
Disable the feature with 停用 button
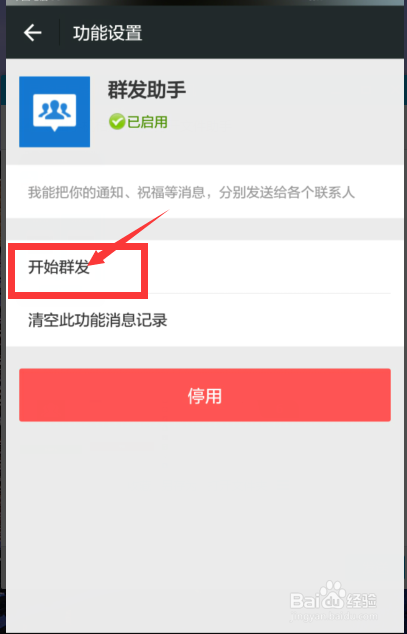point(205,395)
